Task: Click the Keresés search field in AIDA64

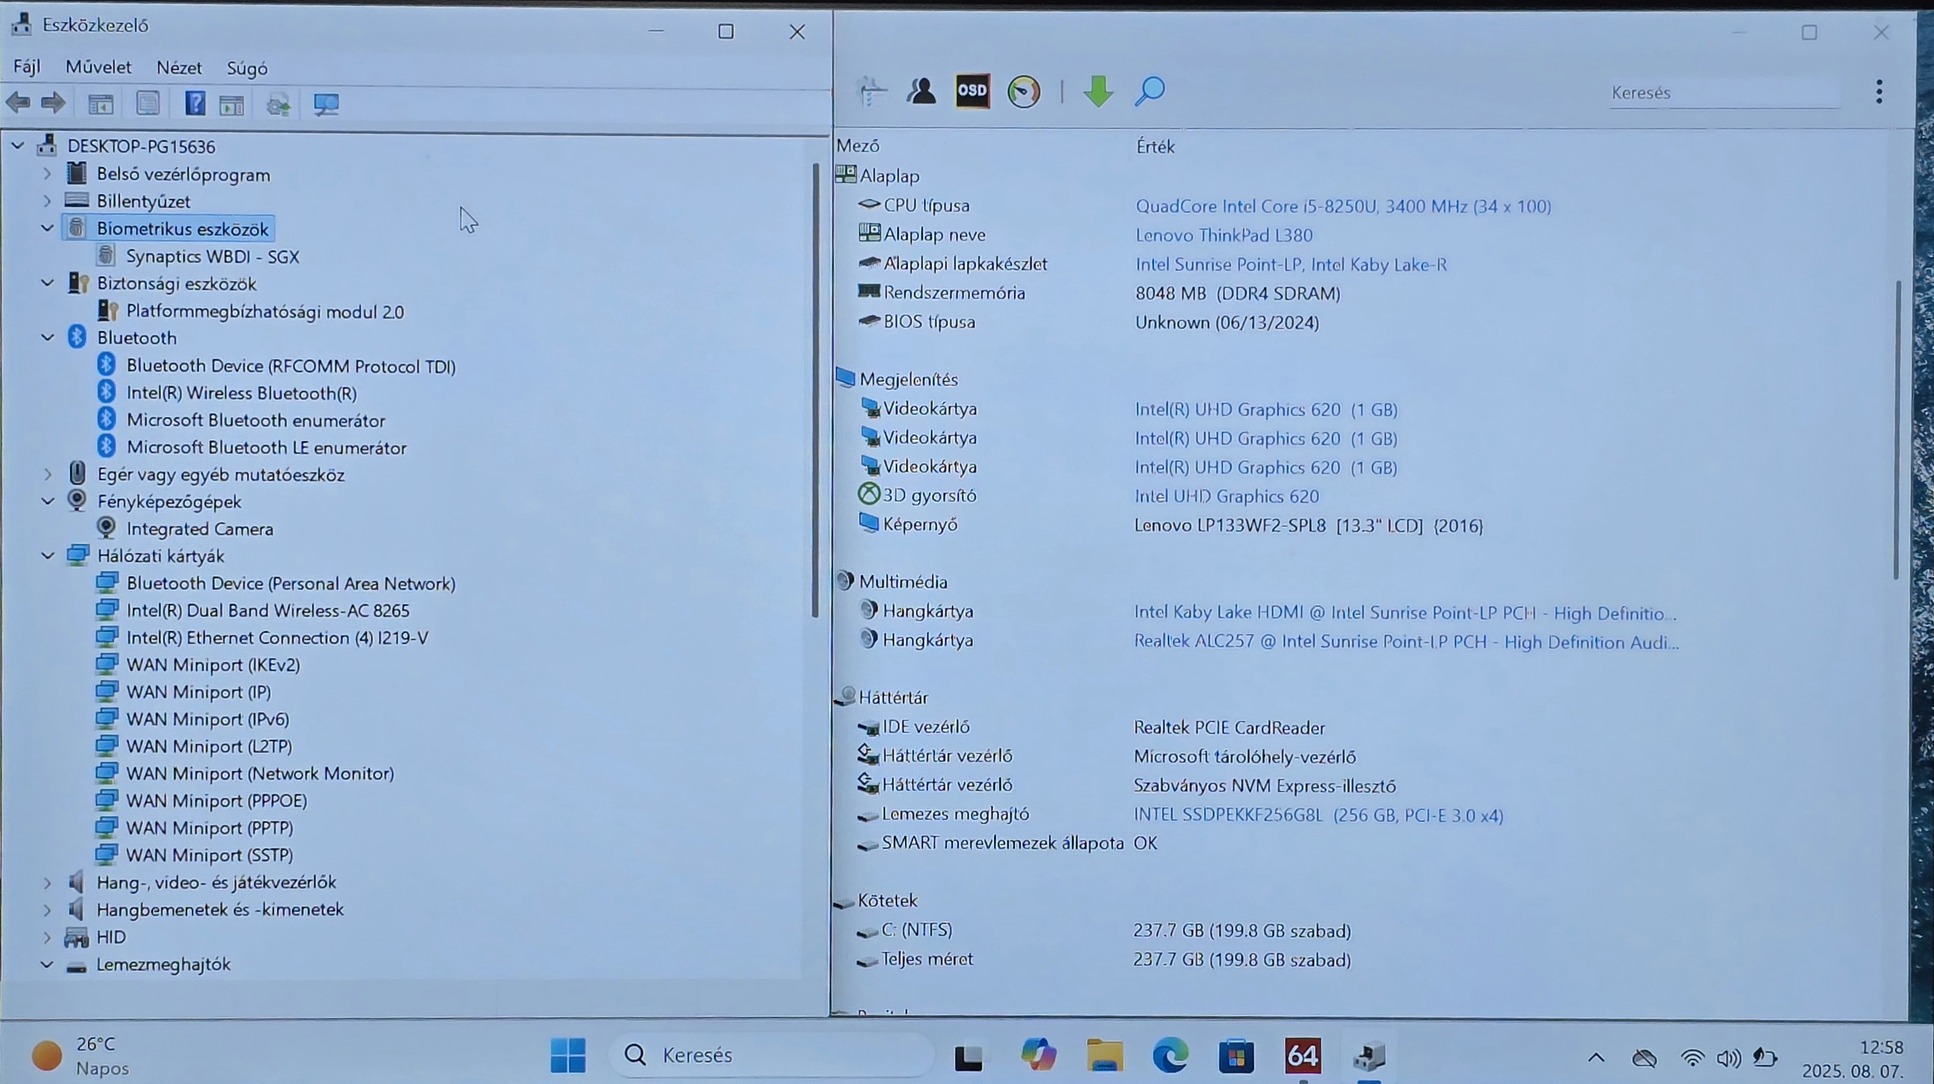Action: coord(1722,93)
